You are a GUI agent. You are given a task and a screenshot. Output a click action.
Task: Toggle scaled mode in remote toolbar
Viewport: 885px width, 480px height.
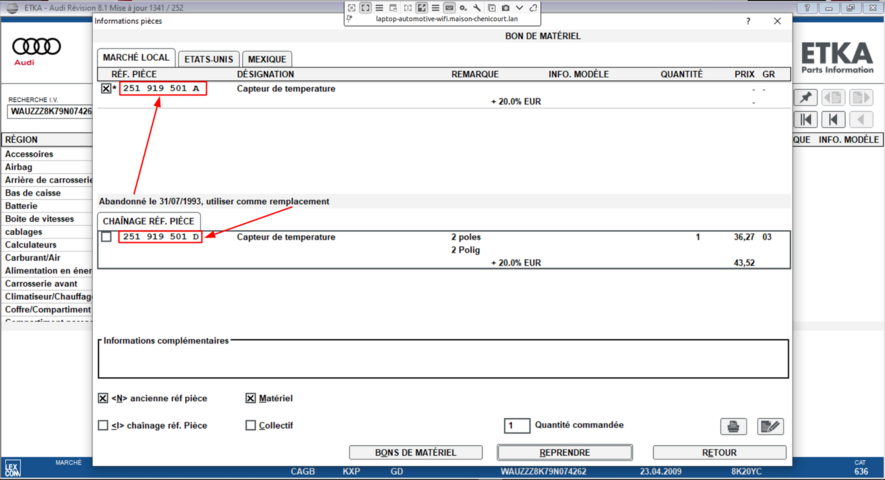tap(422, 8)
